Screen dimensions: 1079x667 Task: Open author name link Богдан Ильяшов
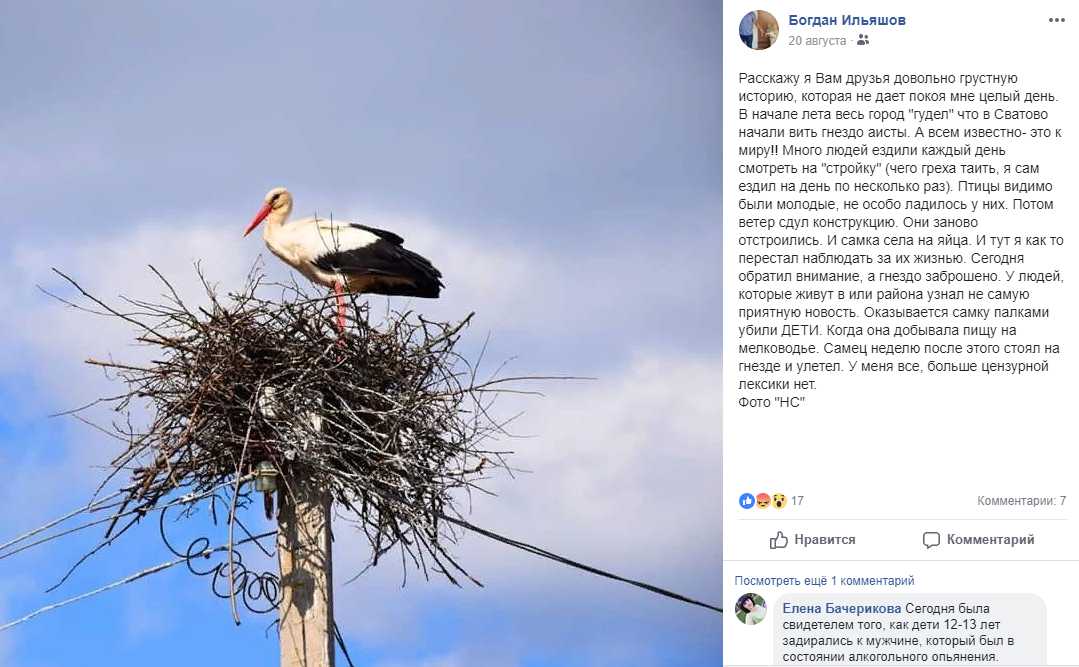pyautogui.click(x=846, y=21)
